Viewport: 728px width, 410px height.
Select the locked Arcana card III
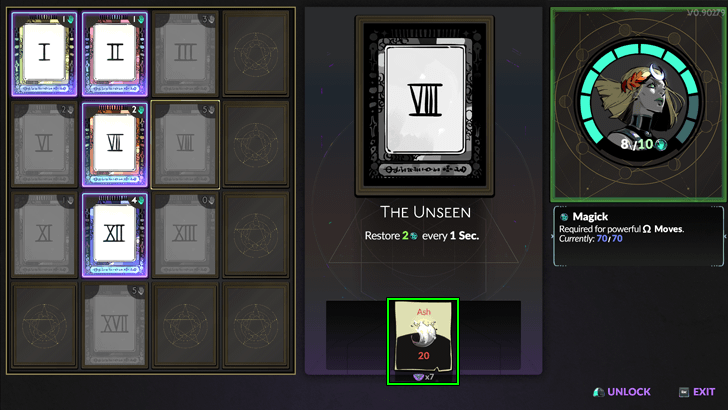(x=185, y=54)
